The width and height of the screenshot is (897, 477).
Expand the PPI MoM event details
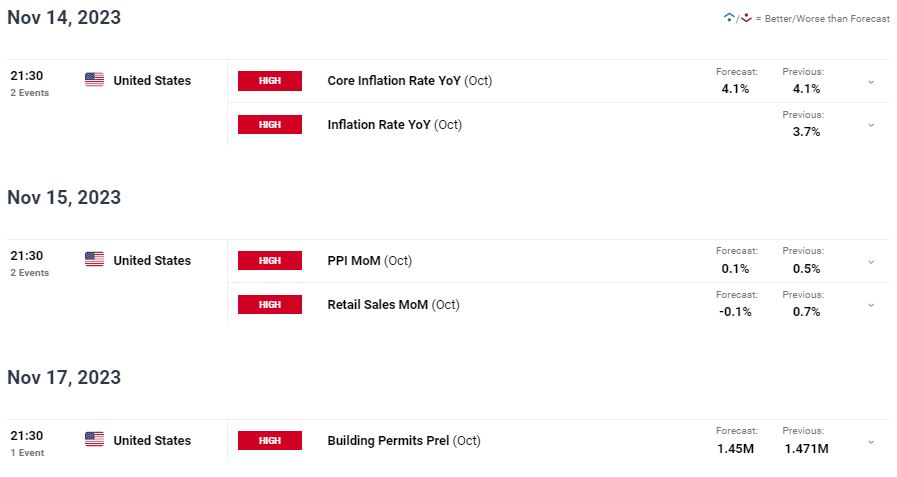[871, 262]
